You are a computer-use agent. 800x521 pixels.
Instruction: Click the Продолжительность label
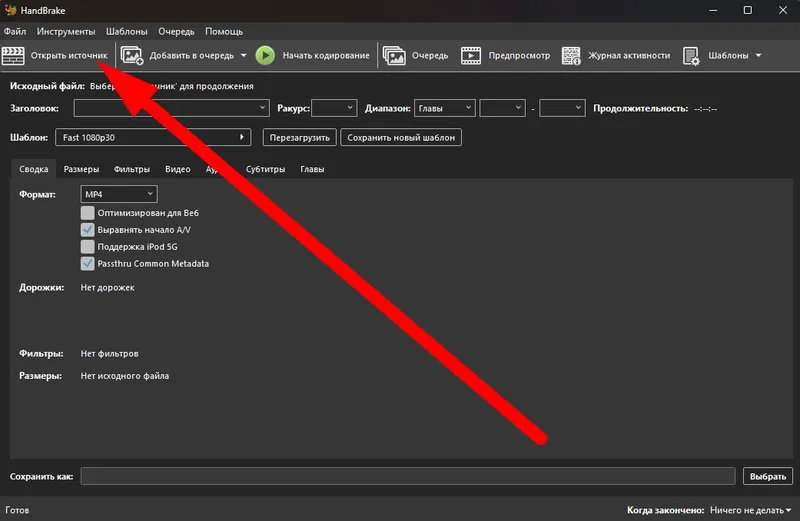(x=640, y=108)
